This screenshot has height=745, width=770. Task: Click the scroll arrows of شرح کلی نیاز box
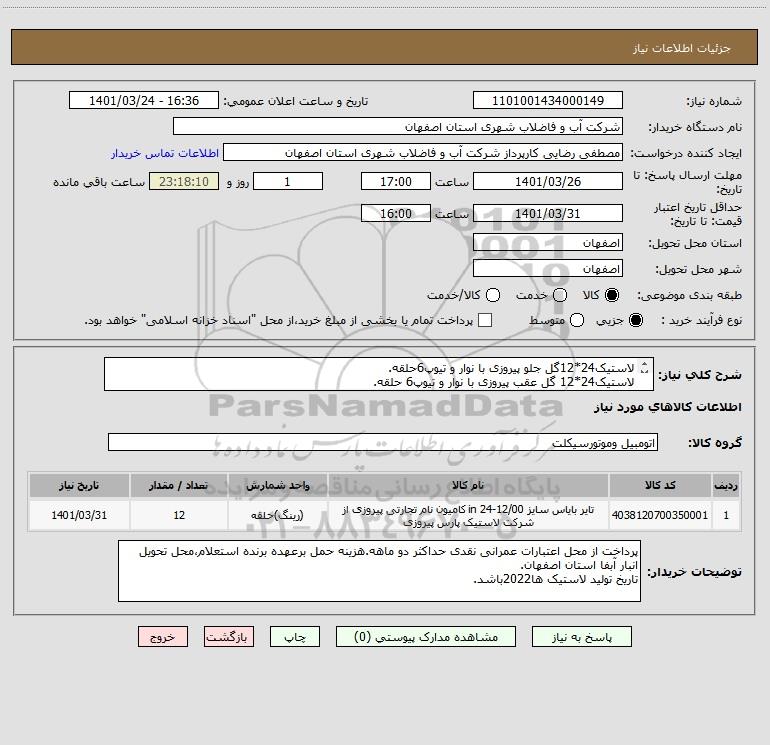[x=644, y=367]
